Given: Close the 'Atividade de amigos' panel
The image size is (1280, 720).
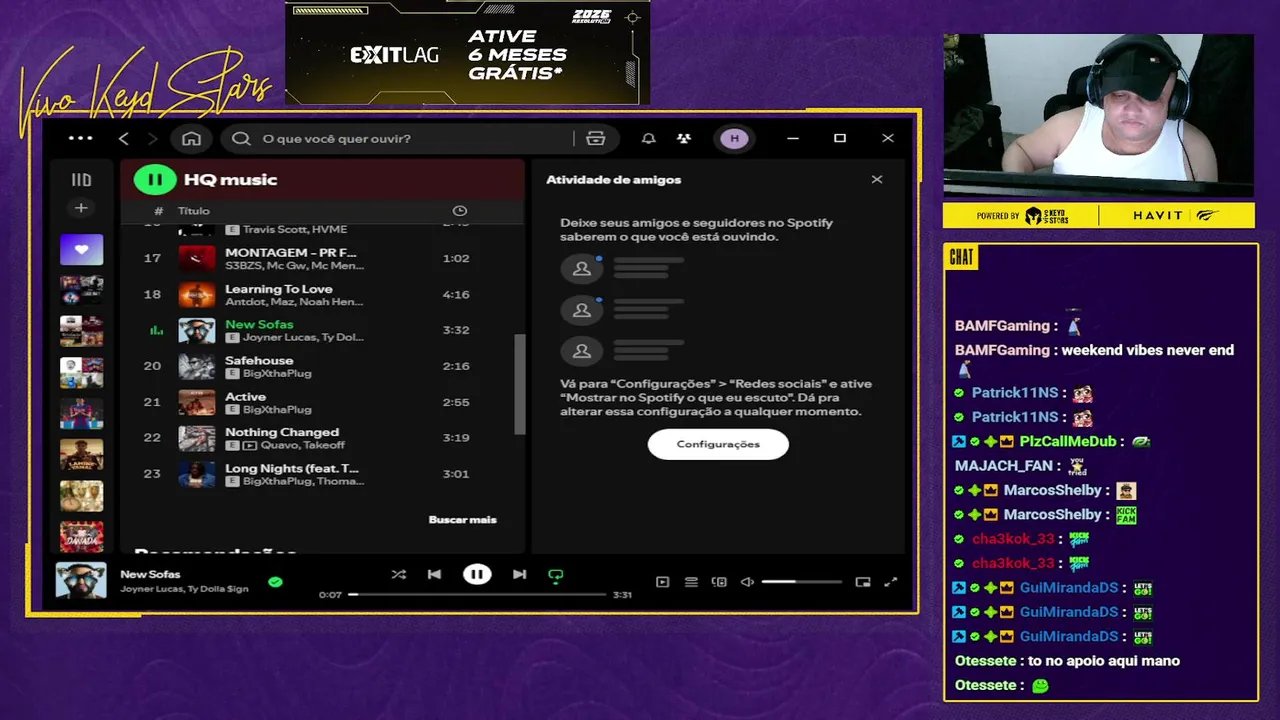Looking at the screenshot, I should (877, 180).
